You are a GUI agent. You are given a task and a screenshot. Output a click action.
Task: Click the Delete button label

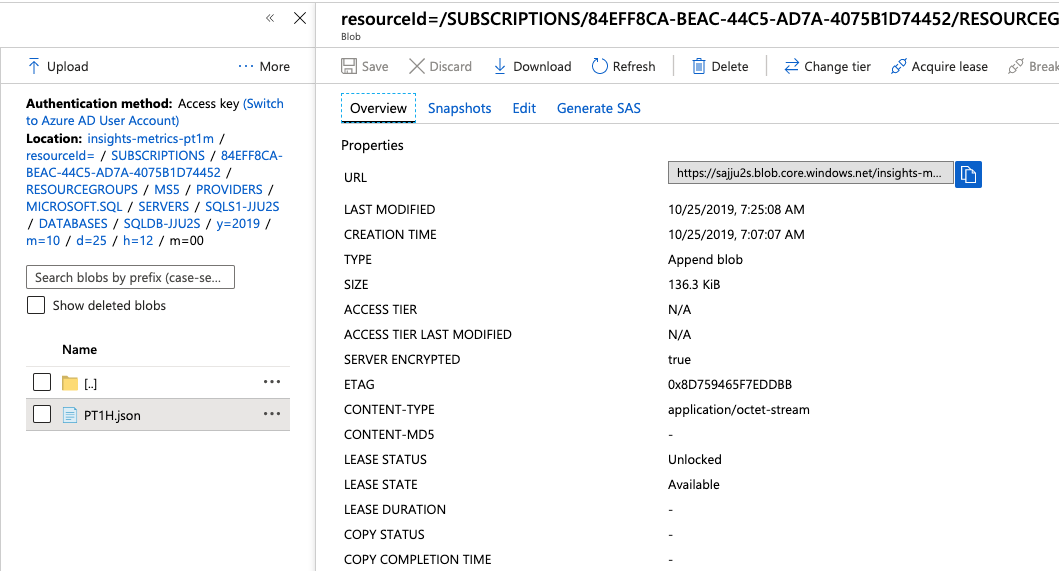(x=729, y=66)
